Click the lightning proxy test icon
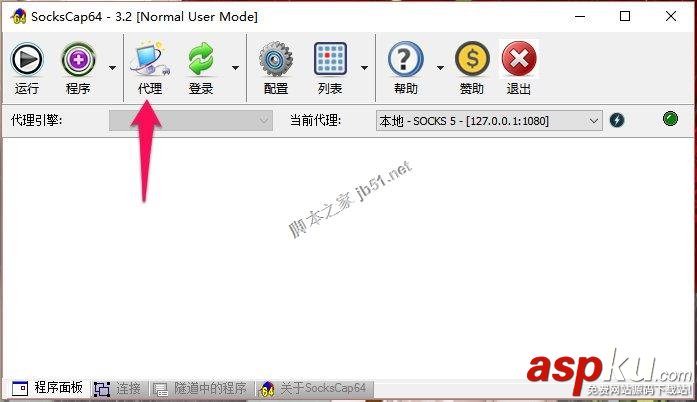Screen dimensions: 697x402 (x=617, y=120)
